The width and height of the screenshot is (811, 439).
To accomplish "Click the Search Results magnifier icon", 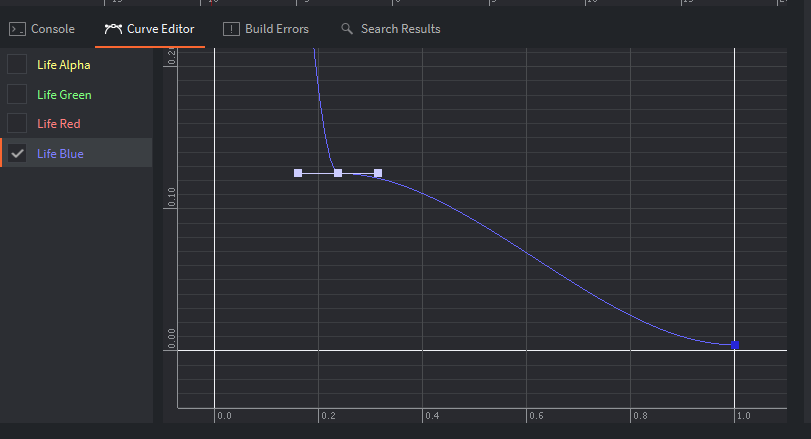I will pos(347,29).
